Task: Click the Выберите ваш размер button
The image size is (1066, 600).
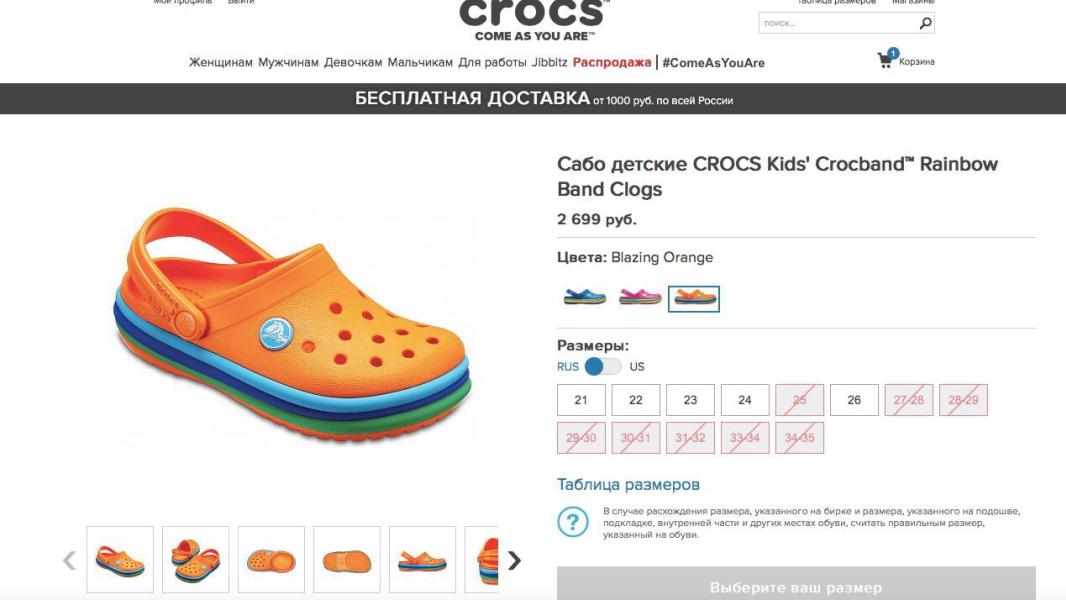Action: (796, 584)
